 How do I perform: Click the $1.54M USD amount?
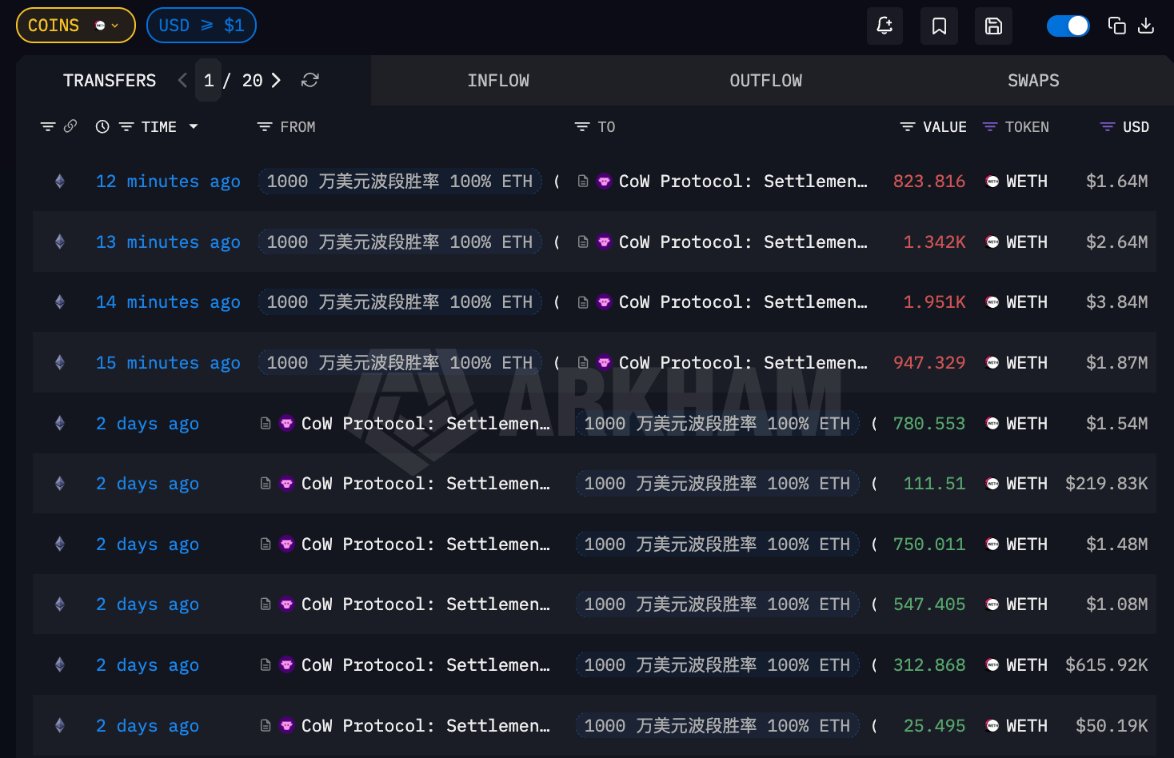pos(1116,423)
